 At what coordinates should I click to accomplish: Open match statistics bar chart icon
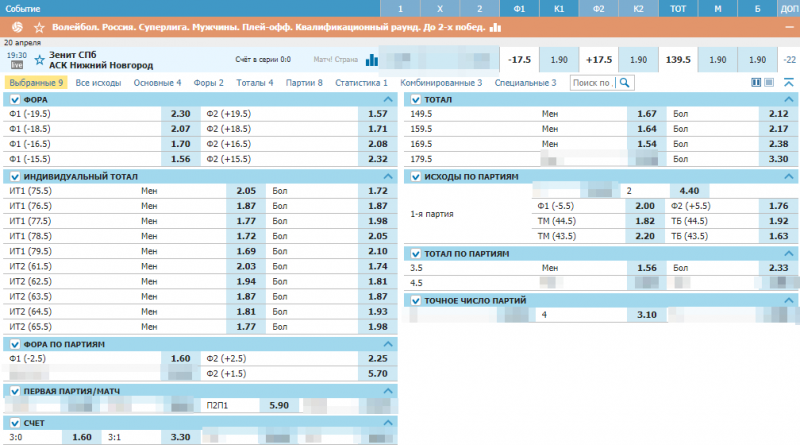tap(372, 59)
